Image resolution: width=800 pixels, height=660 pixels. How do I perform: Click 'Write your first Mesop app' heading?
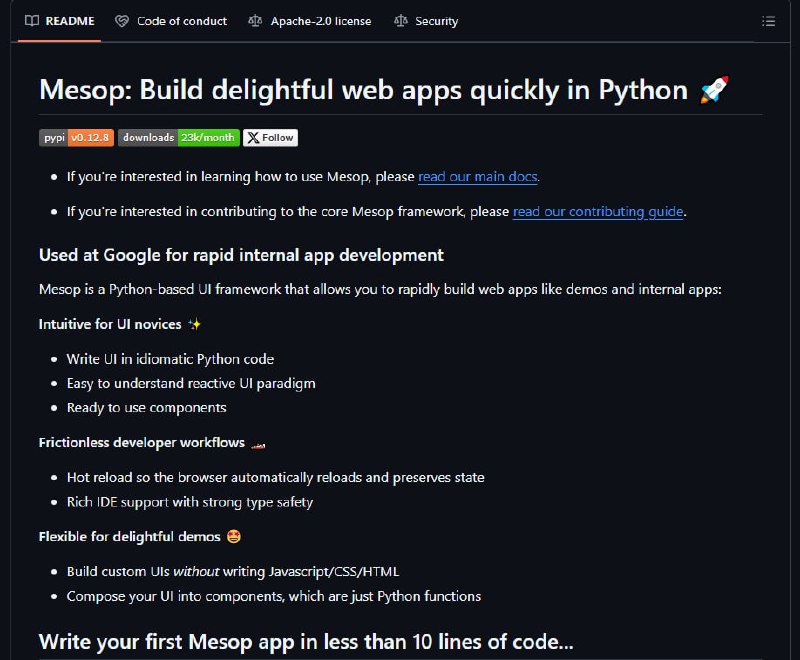(x=306, y=642)
